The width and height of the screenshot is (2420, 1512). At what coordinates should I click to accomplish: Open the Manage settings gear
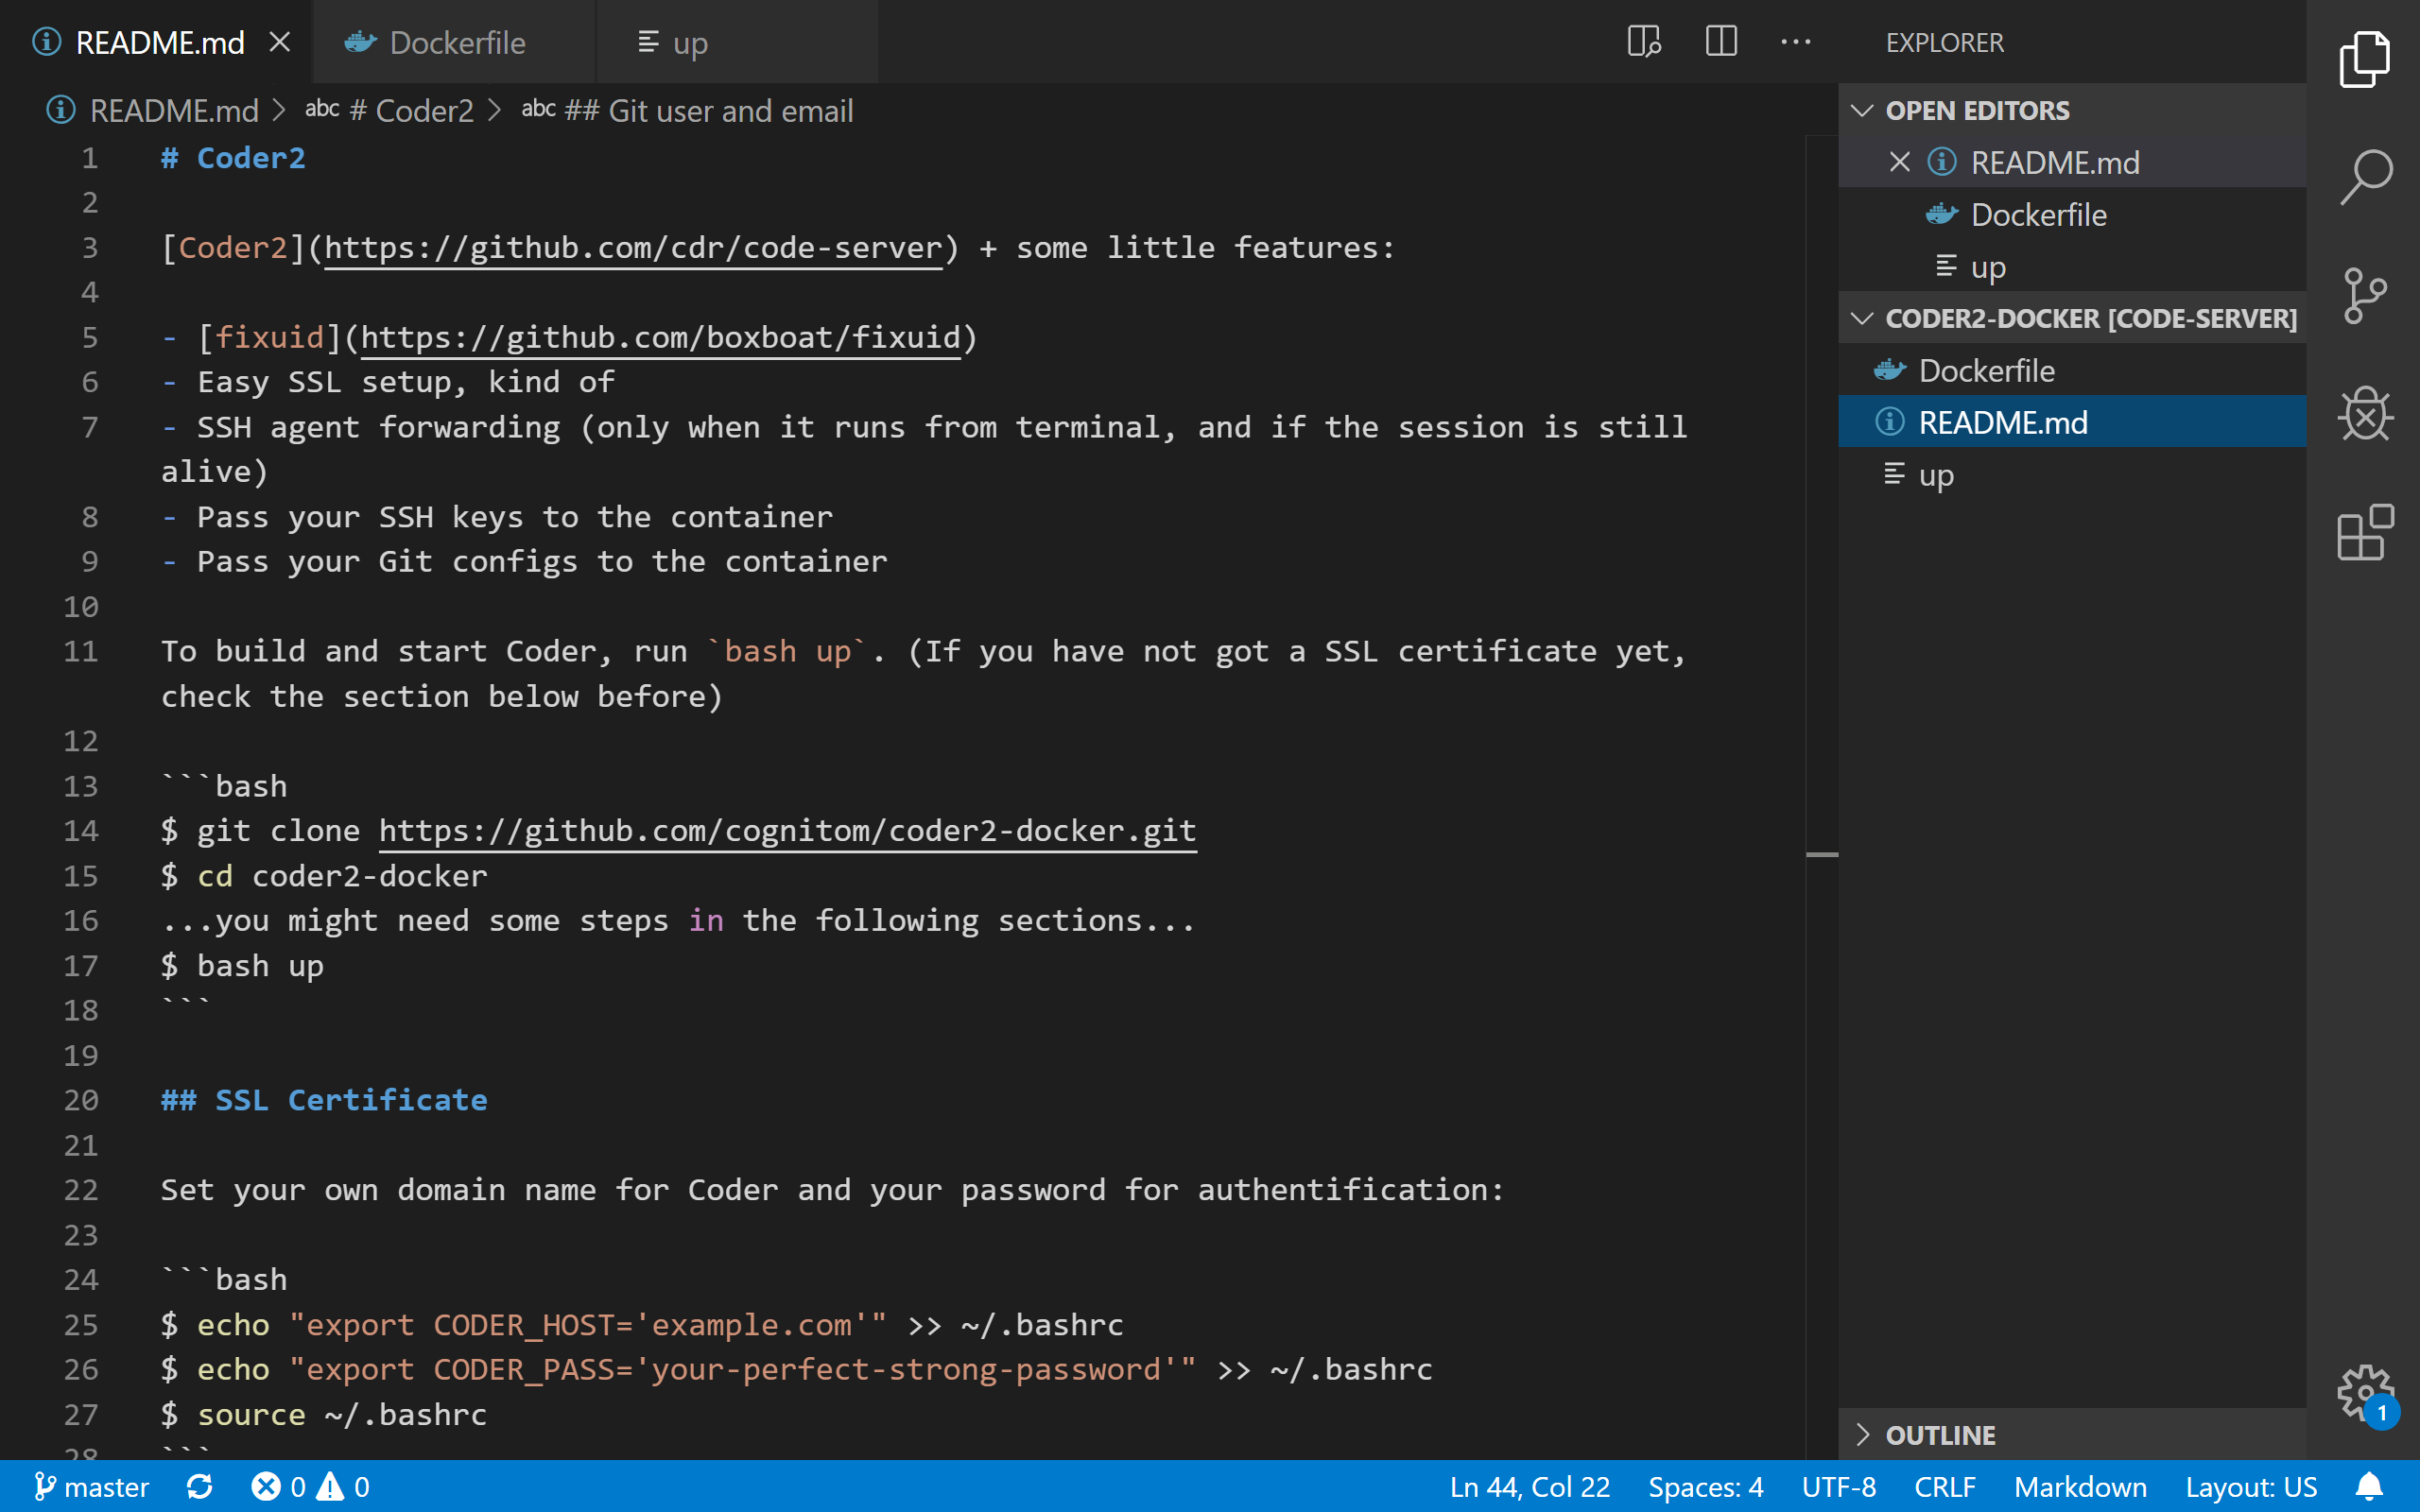2364,1393
